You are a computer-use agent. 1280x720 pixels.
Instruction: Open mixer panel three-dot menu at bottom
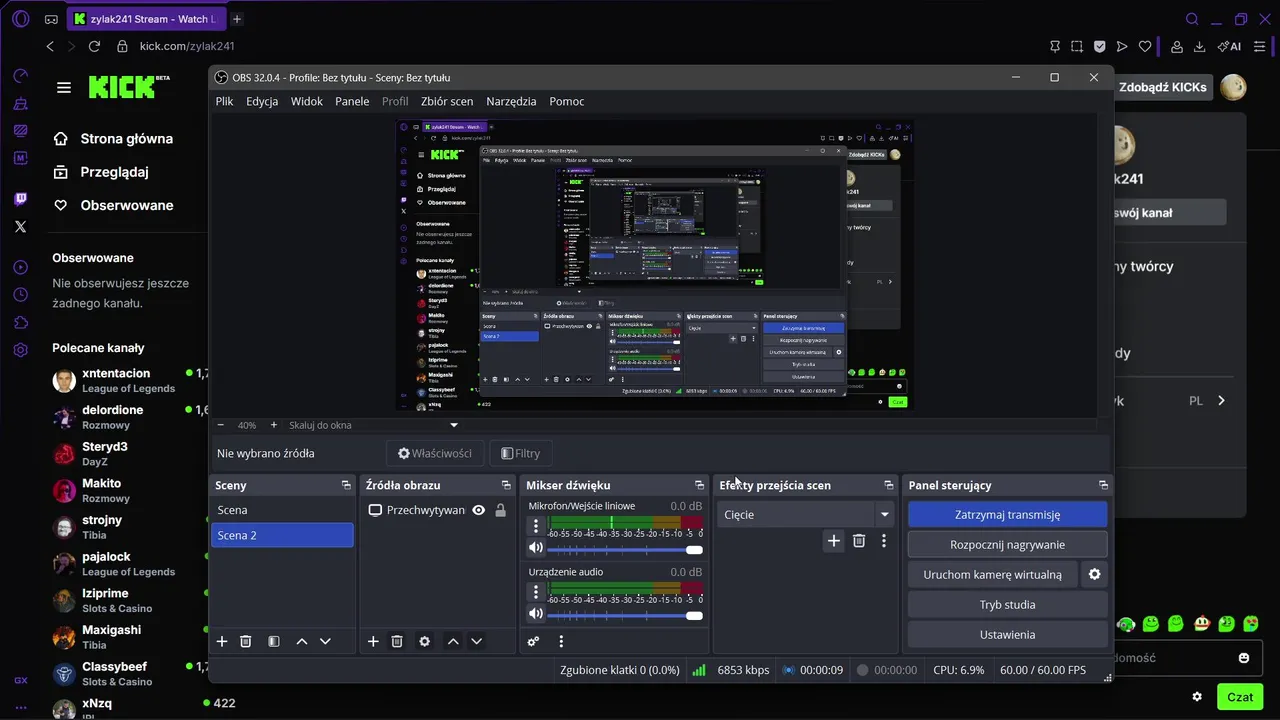click(x=561, y=642)
